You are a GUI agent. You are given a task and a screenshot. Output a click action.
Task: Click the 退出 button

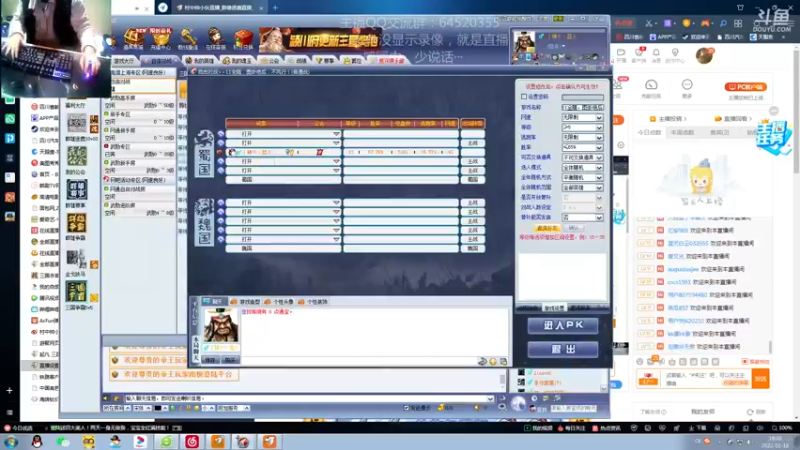[x=563, y=349]
